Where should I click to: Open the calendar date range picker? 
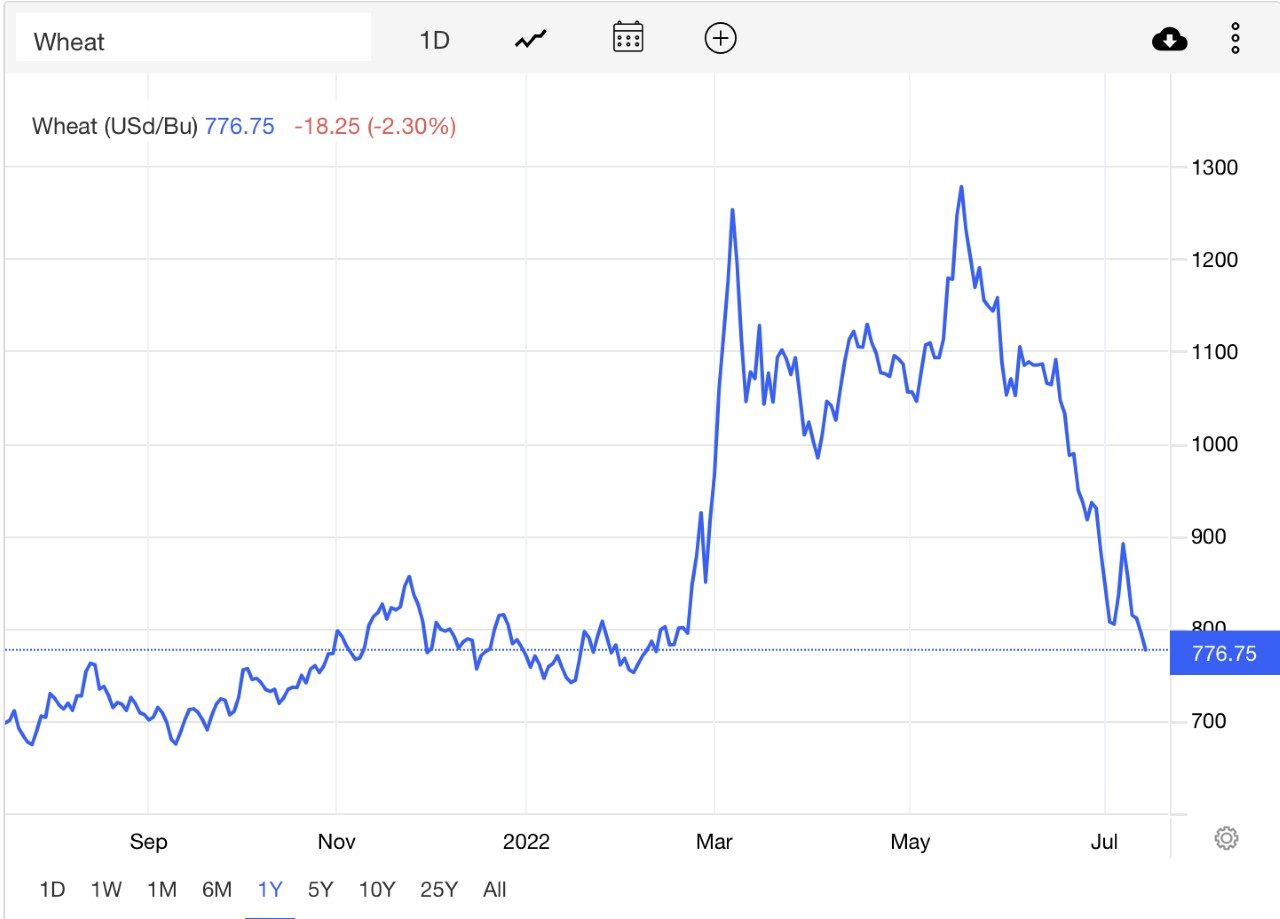click(627, 38)
